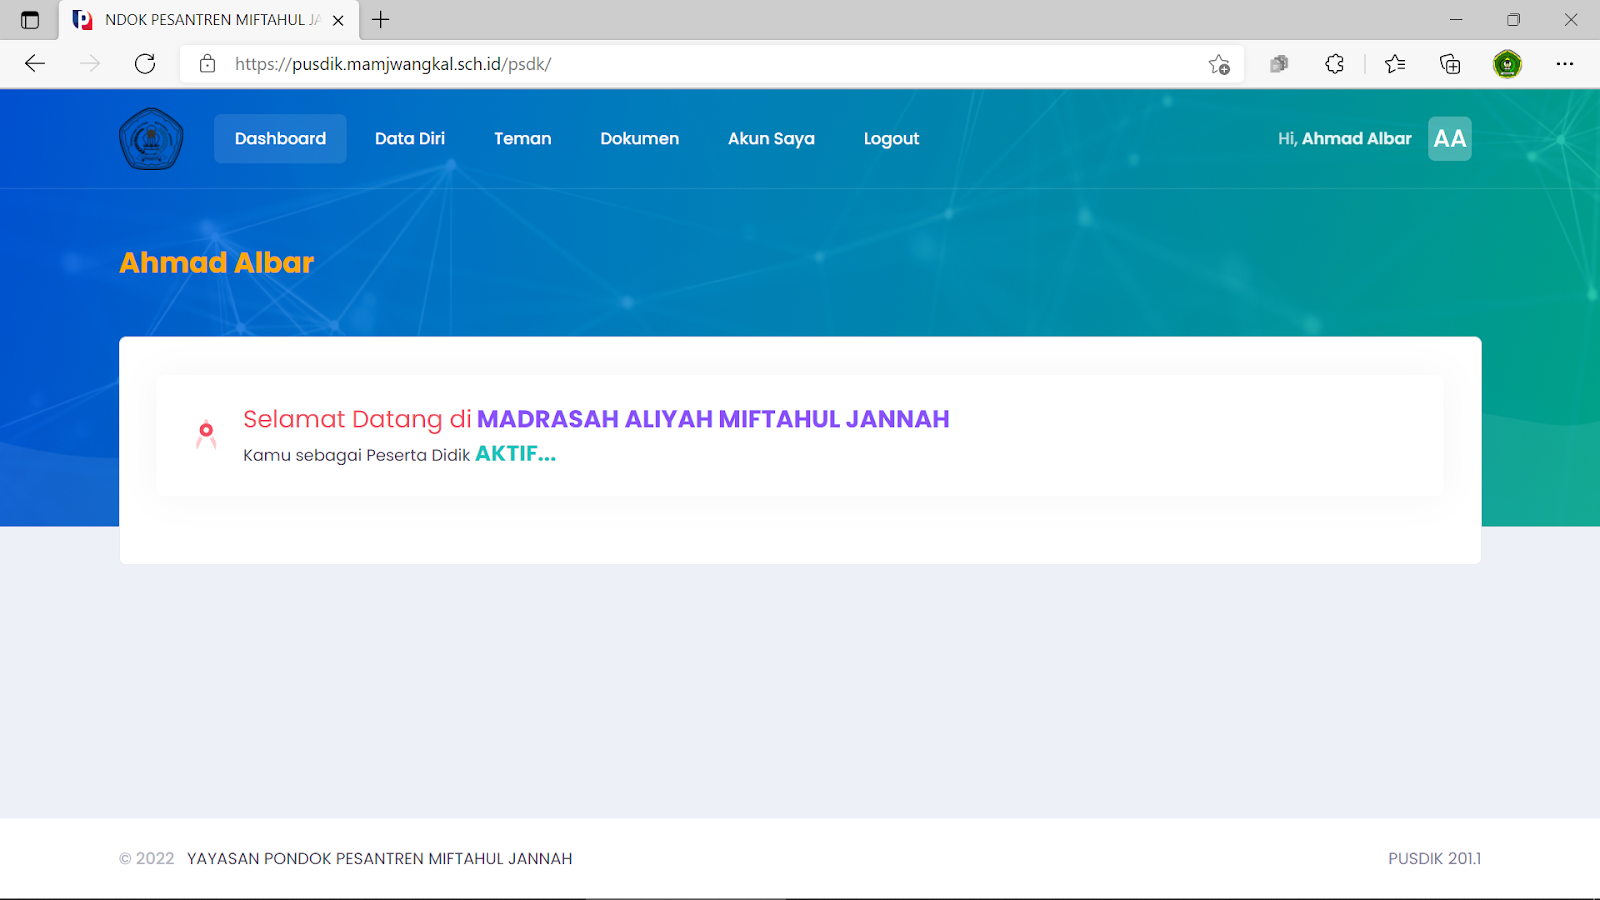The width and height of the screenshot is (1600, 900).
Task: Click the stacked pages icon beside the favorites star
Action: pyautogui.click(x=1279, y=64)
